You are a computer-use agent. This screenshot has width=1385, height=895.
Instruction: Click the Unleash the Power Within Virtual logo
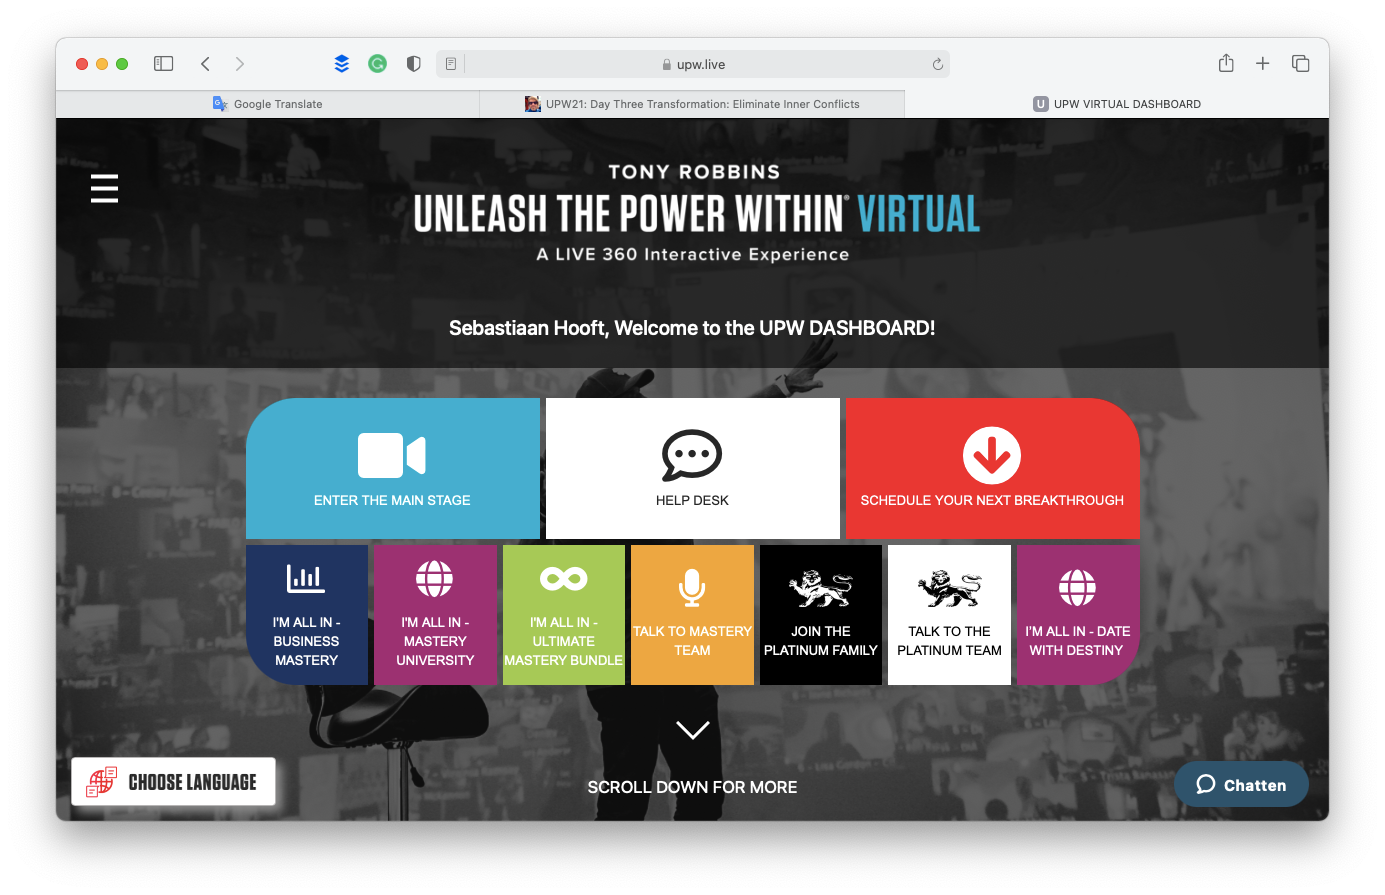[x=696, y=213]
